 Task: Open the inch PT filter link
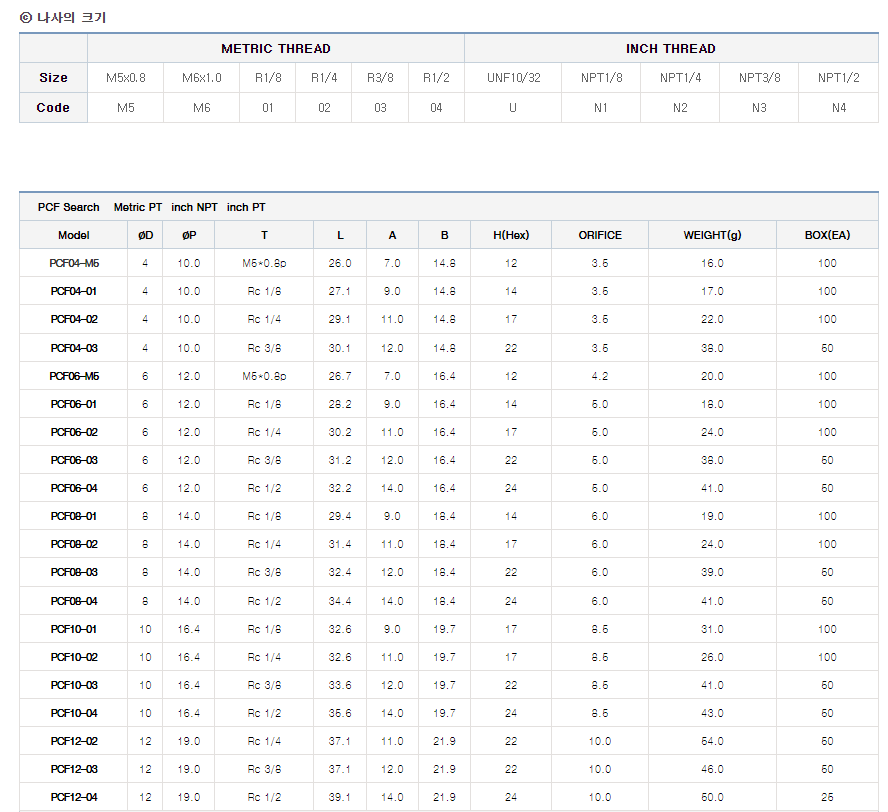click(x=246, y=207)
